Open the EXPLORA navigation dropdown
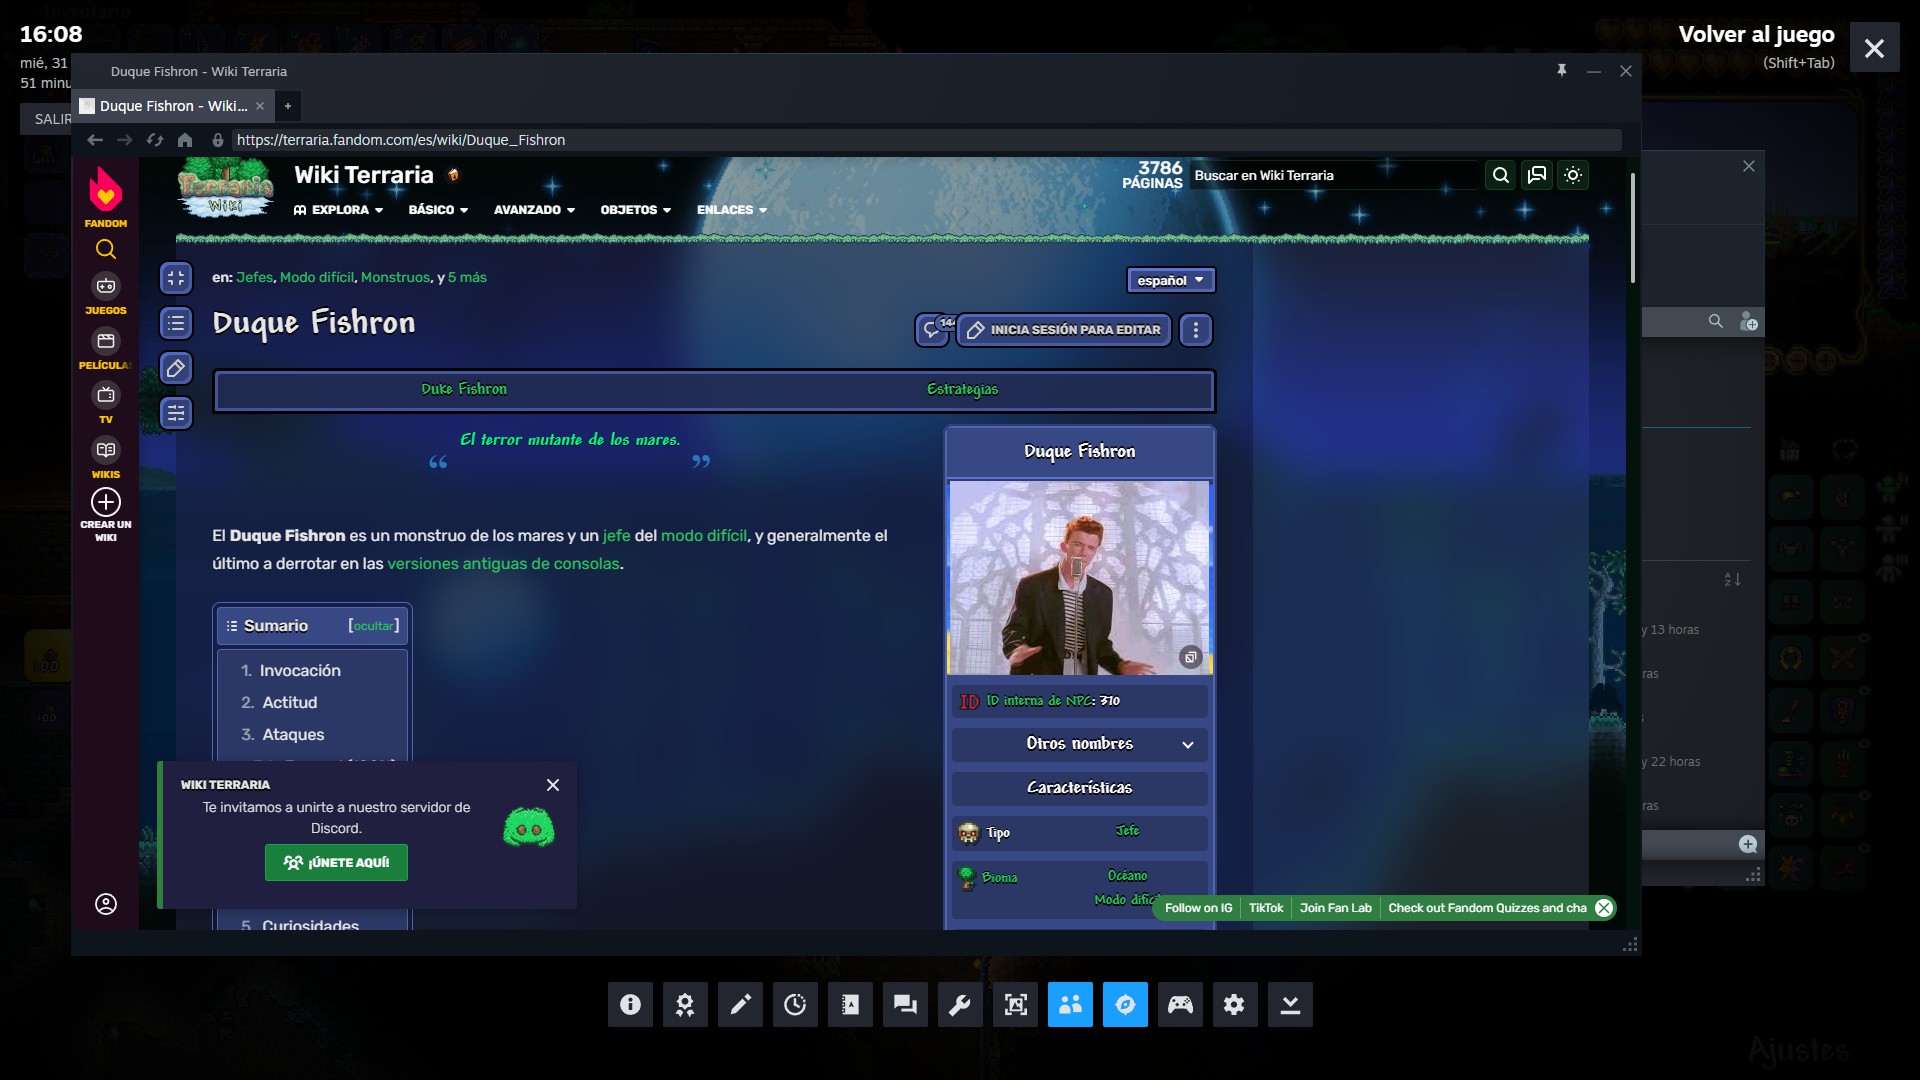The width and height of the screenshot is (1920, 1080). pyautogui.click(x=338, y=210)
